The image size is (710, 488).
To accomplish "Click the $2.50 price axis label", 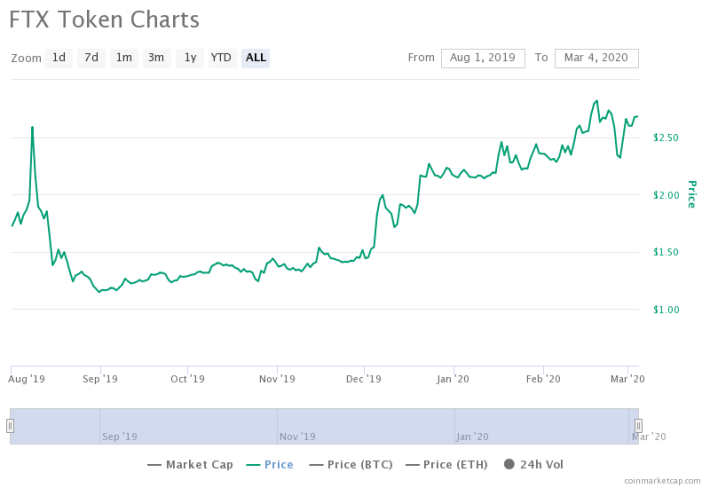I will pos(666,138).
